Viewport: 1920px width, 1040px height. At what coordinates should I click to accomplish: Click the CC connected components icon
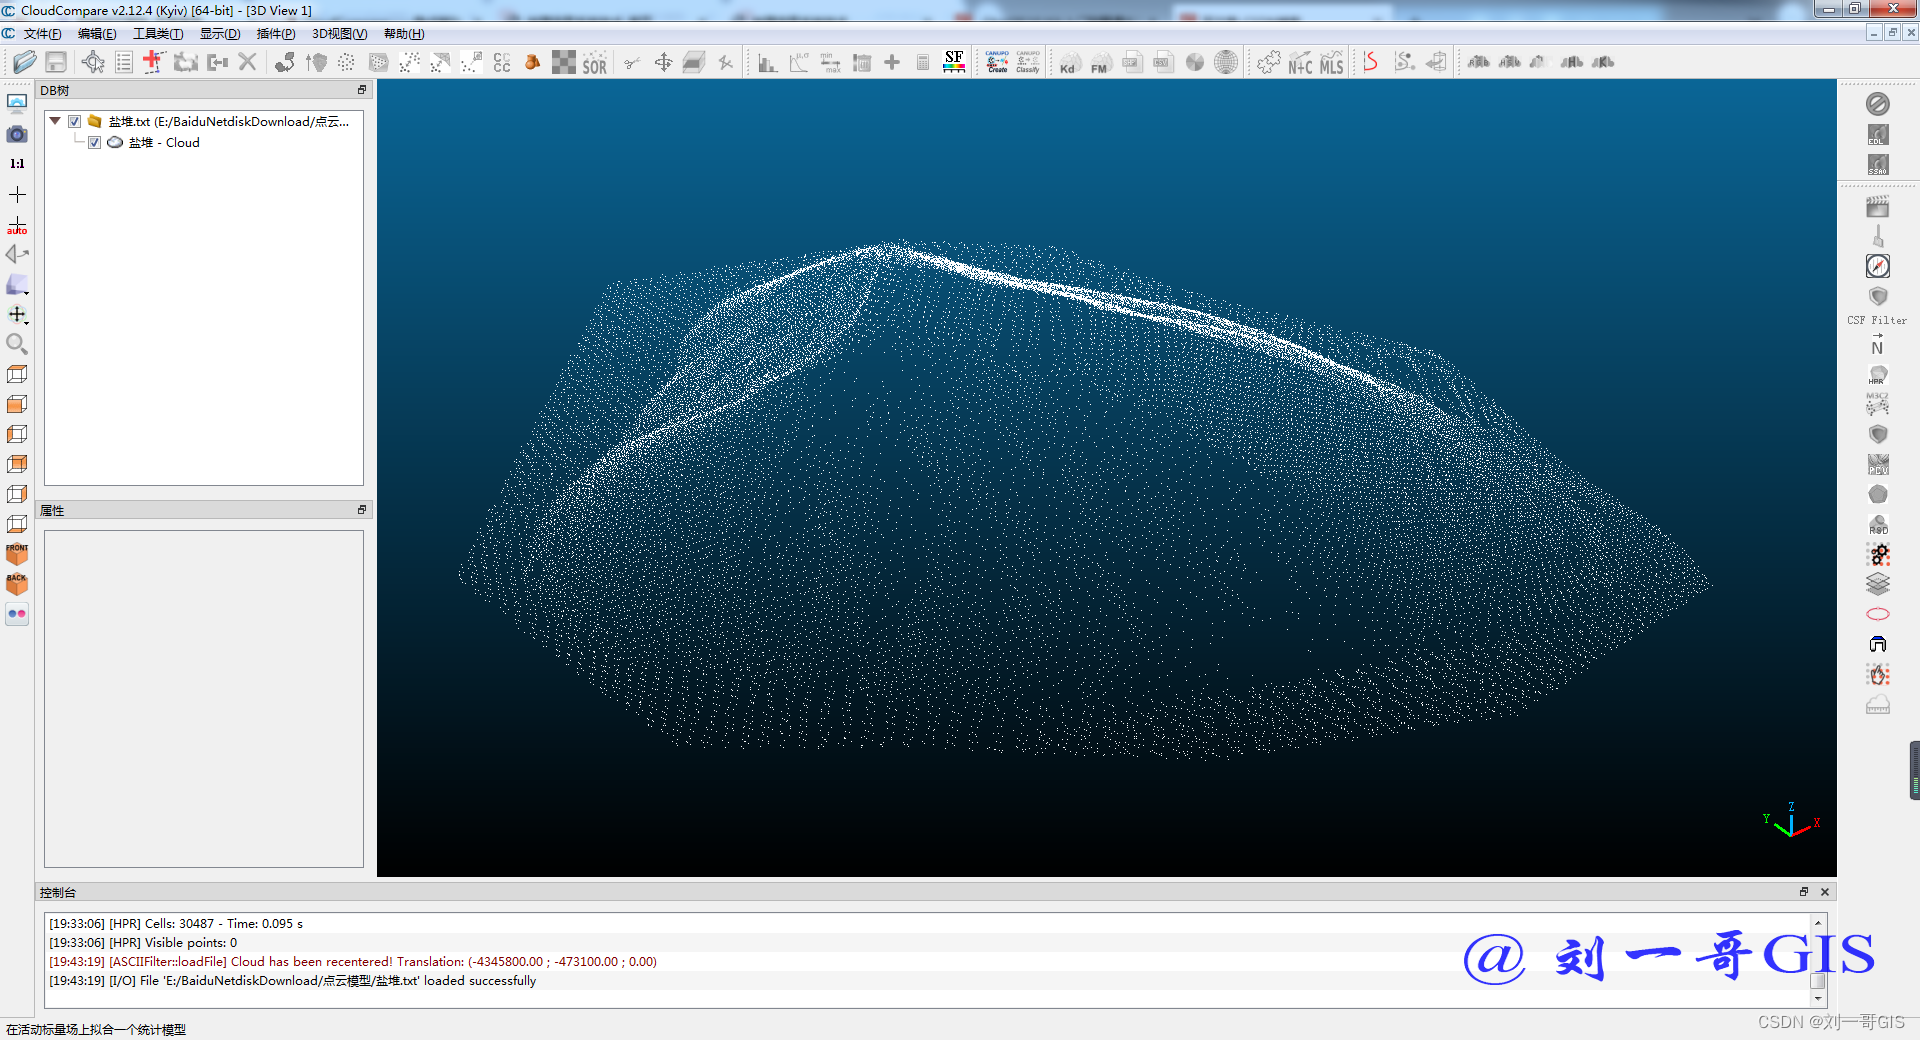[x=502, y=62]
